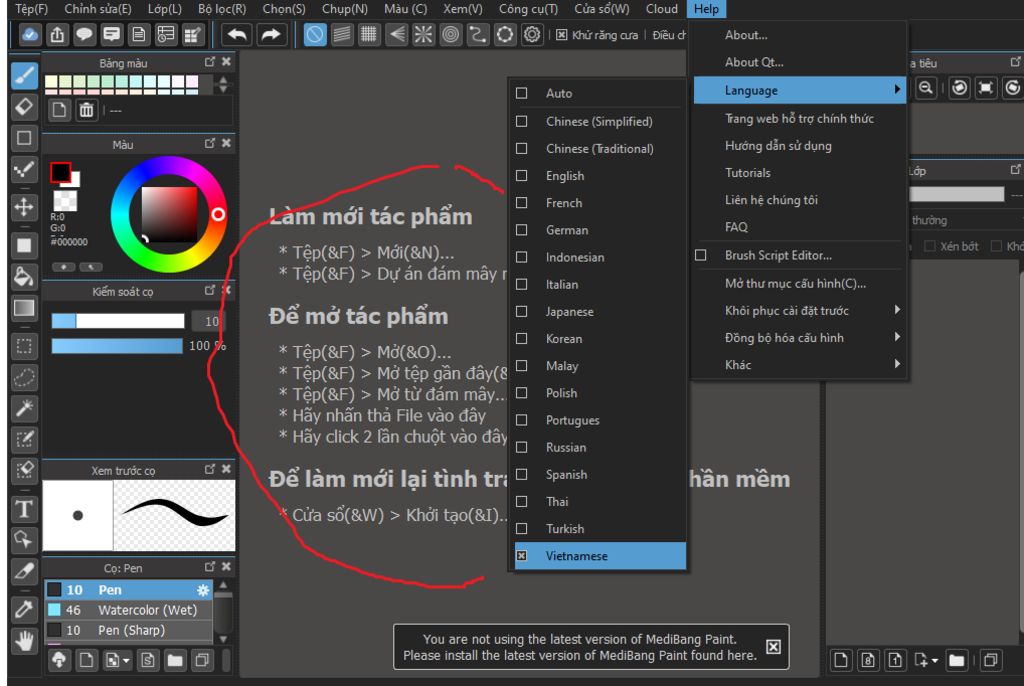Select the Hand pan tool
The image size is (1024, 686).
pos(24,641)
